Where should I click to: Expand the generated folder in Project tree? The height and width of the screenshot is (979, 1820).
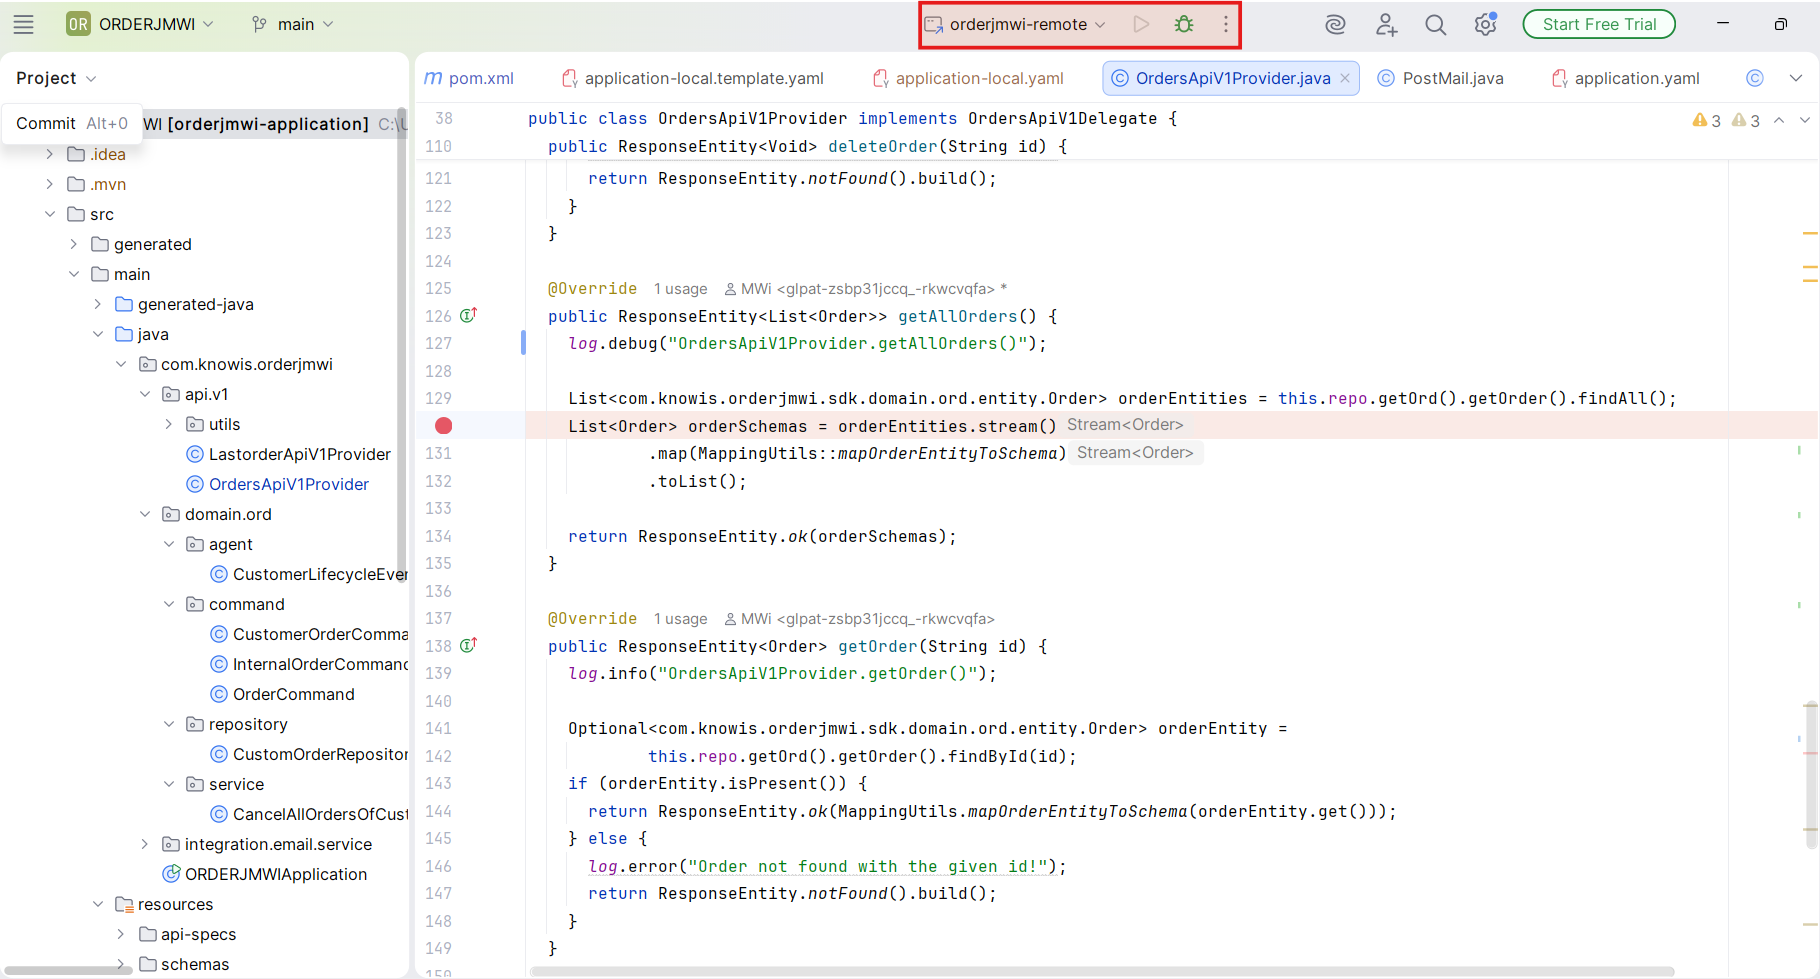pyautogui.click(x=72, y=243)
